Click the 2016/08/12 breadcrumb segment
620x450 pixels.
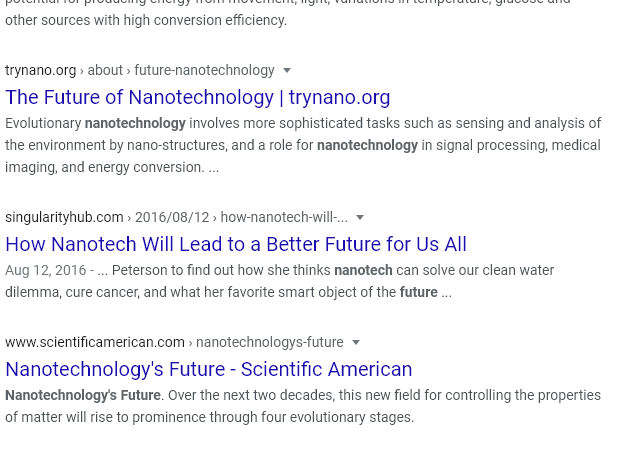click(172, 217)
